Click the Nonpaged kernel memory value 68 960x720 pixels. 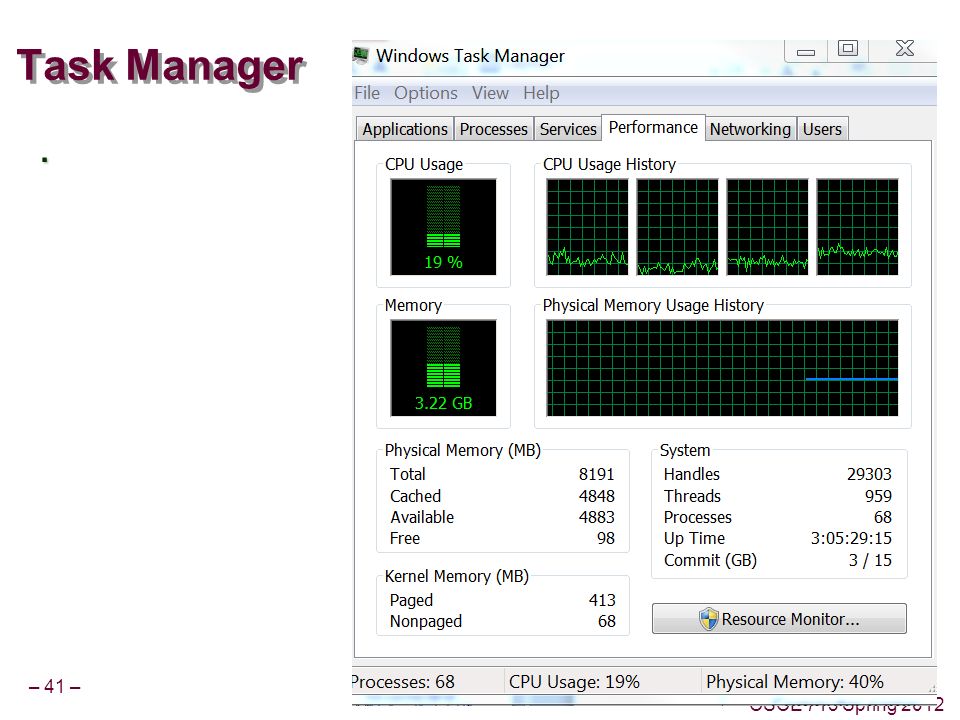(x=607, y=621)
